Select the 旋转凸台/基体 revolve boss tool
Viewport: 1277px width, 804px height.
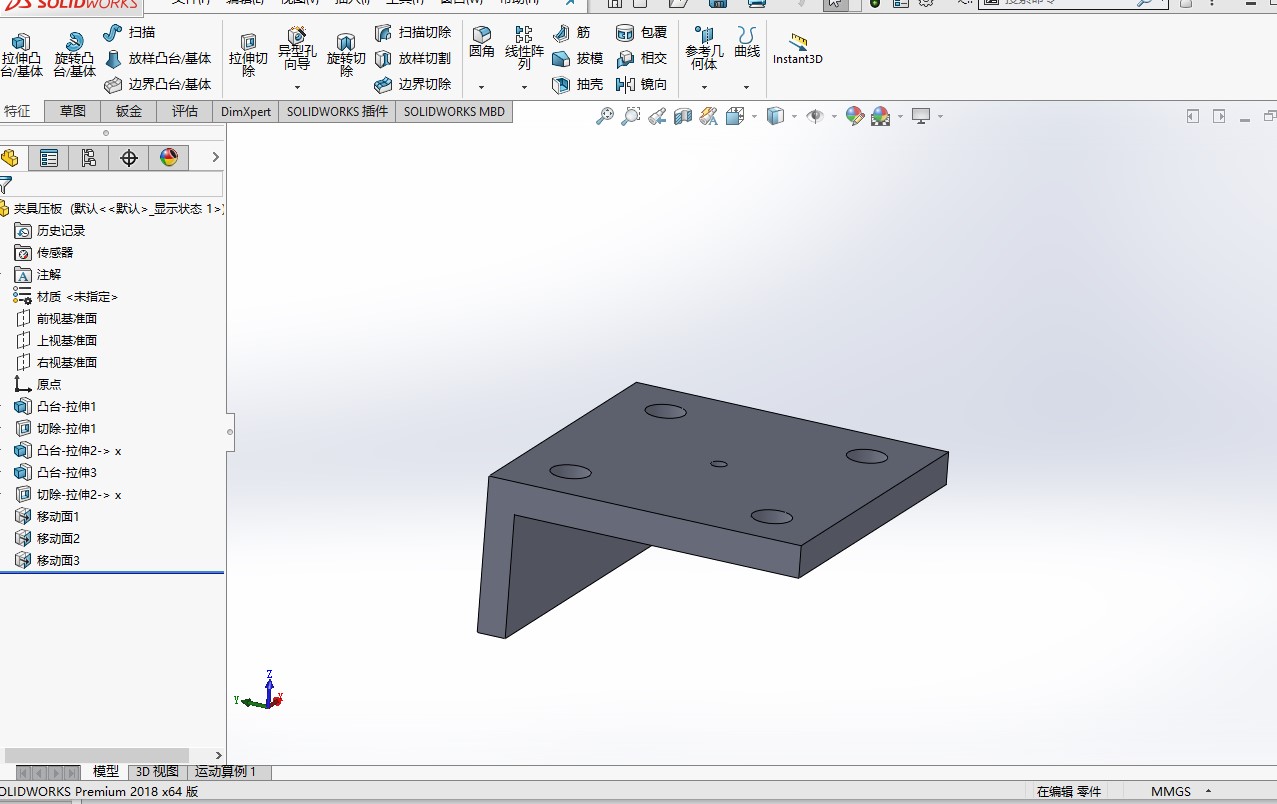coord(74,55)
